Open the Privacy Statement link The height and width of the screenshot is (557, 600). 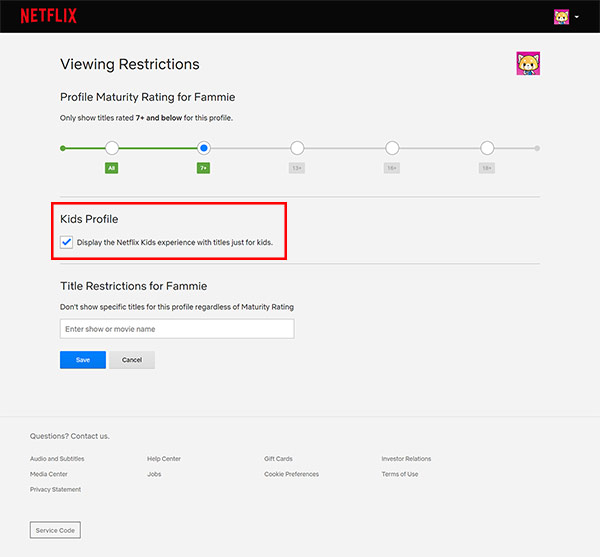(x=55, y=489)
